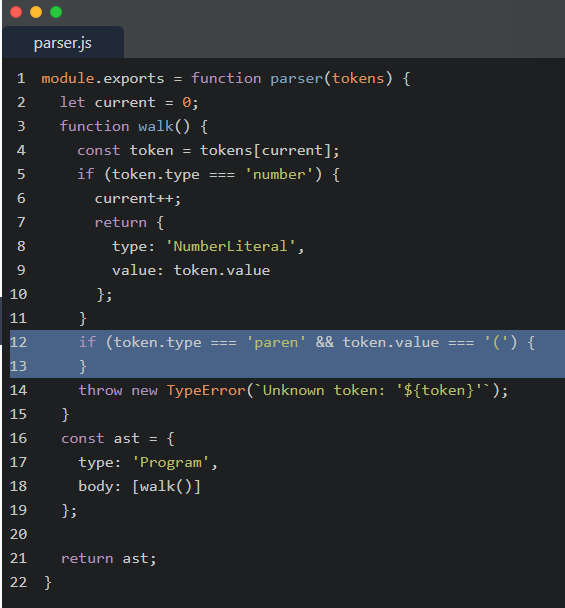
Task: Click 'token.value' on line 9
Action: [x=222, y=270]
